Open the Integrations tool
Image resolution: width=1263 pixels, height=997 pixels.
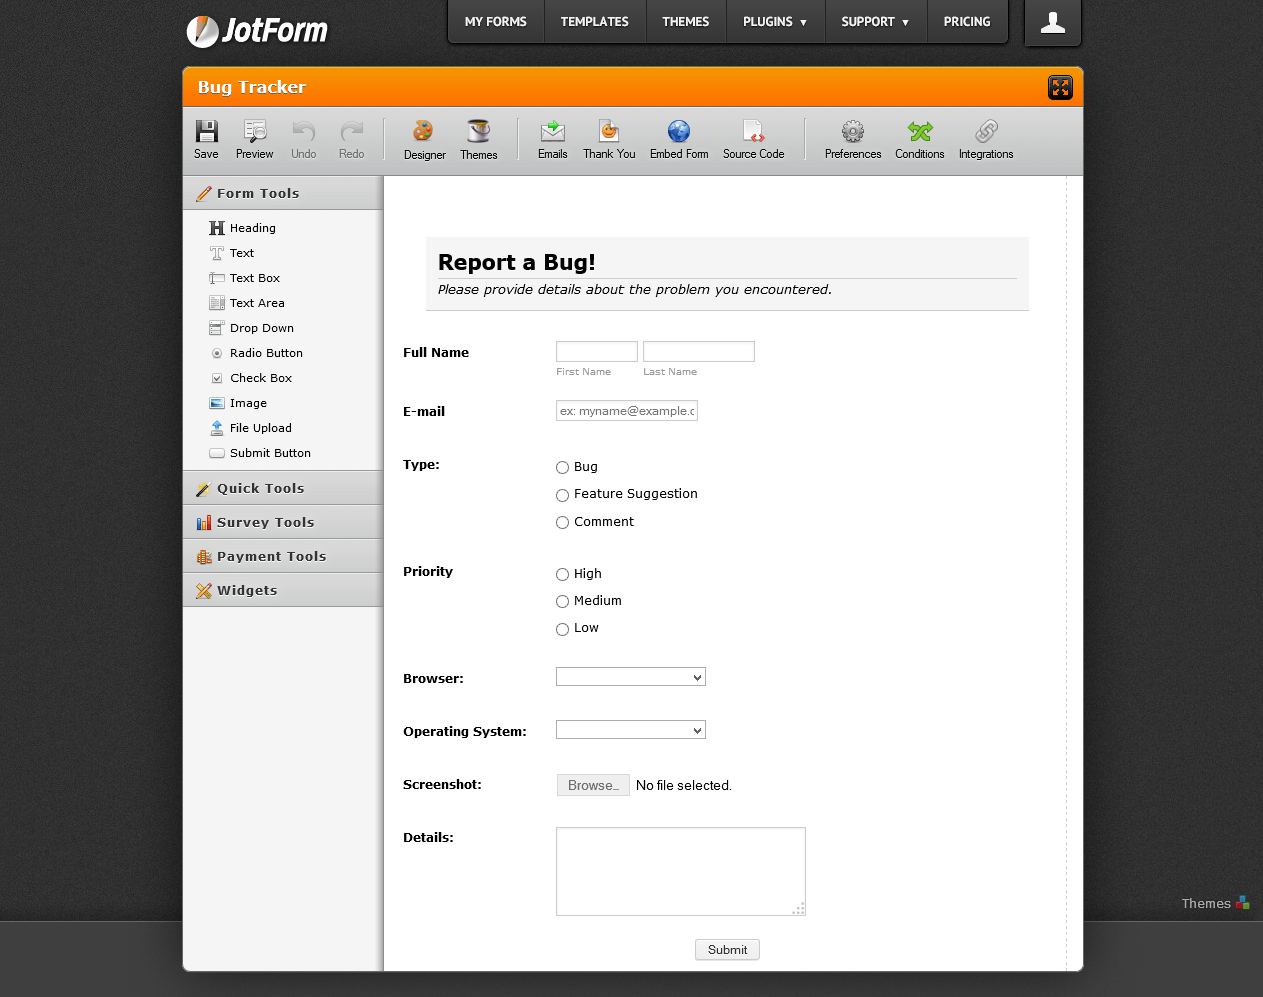[985, 132]
